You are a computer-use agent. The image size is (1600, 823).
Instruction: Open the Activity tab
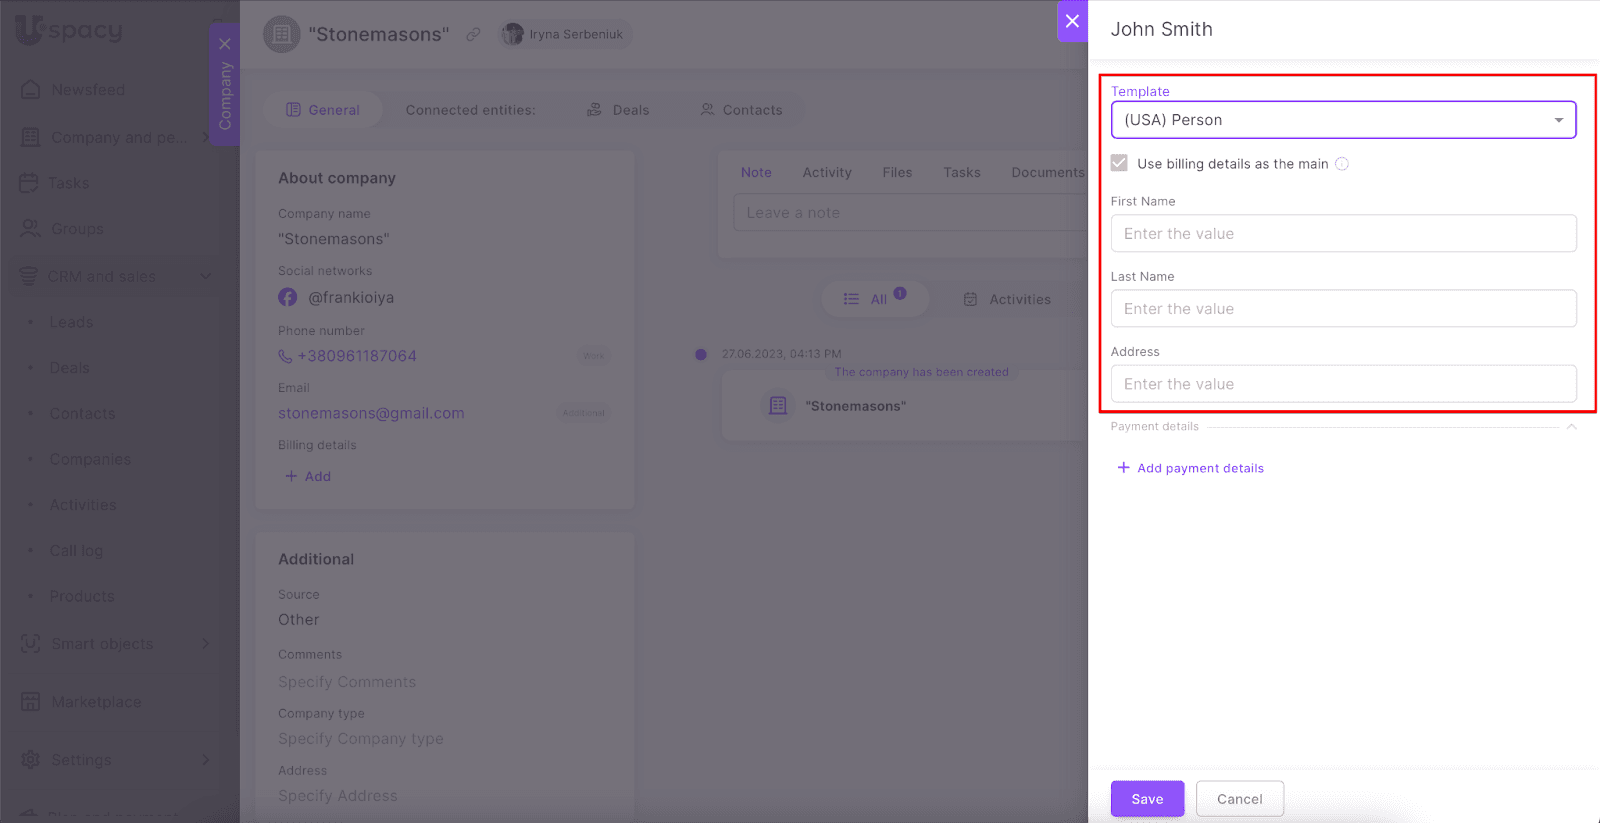[x=827, y=172]
